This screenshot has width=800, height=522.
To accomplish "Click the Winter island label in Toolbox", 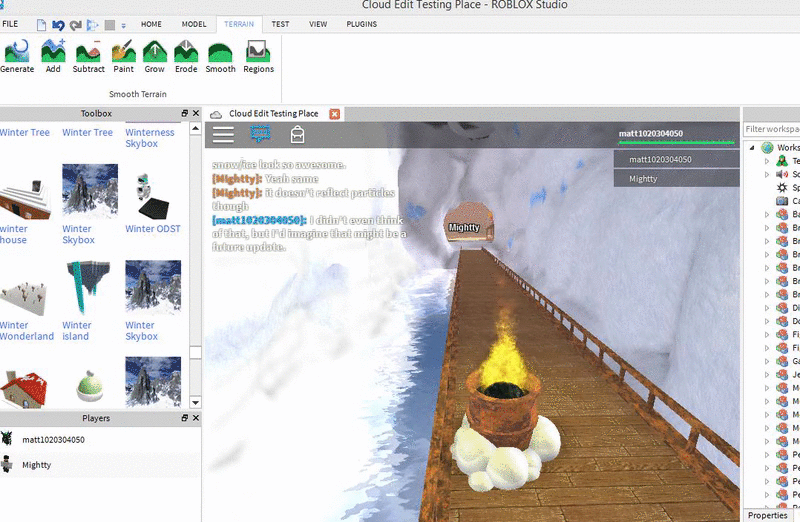I will 77,331.
